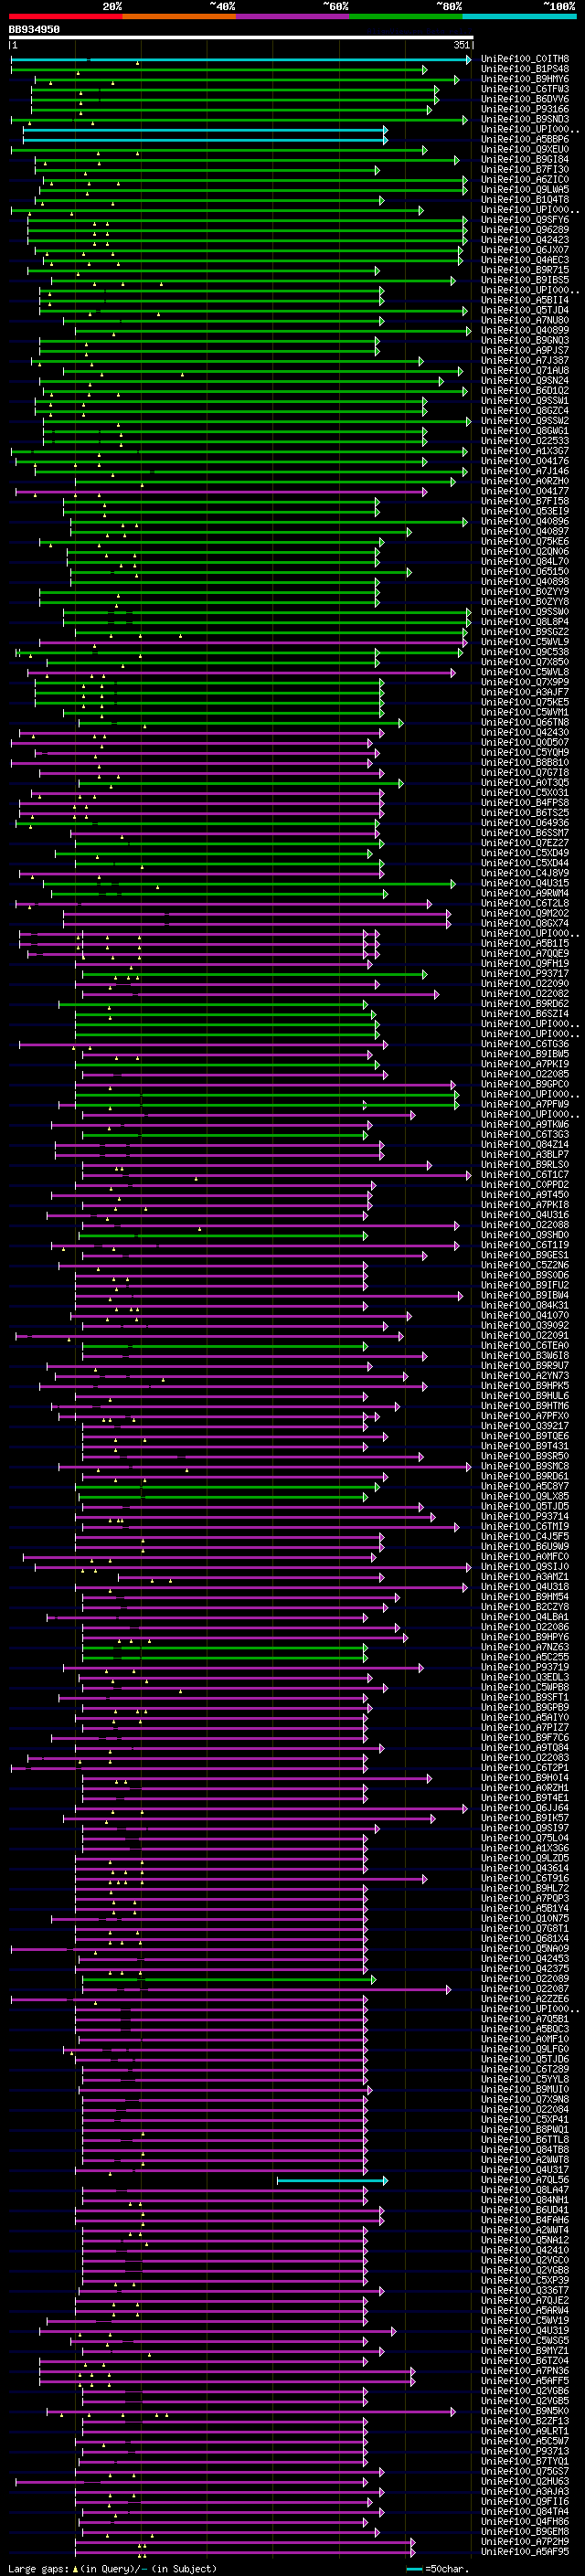Image resolution: width=585 pixels, height=2576 pixels.
Task: Select hit label UniRef100_A3AJF7
Action: (x=525, y=692)
